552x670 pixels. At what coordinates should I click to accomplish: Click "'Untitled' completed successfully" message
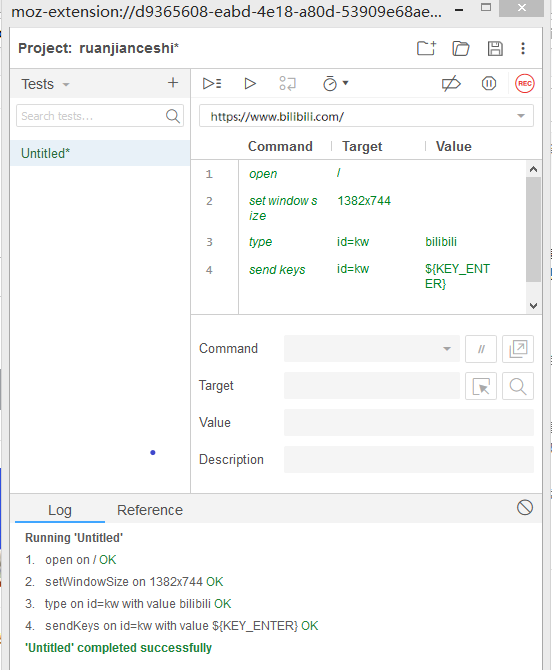[118, 648]
